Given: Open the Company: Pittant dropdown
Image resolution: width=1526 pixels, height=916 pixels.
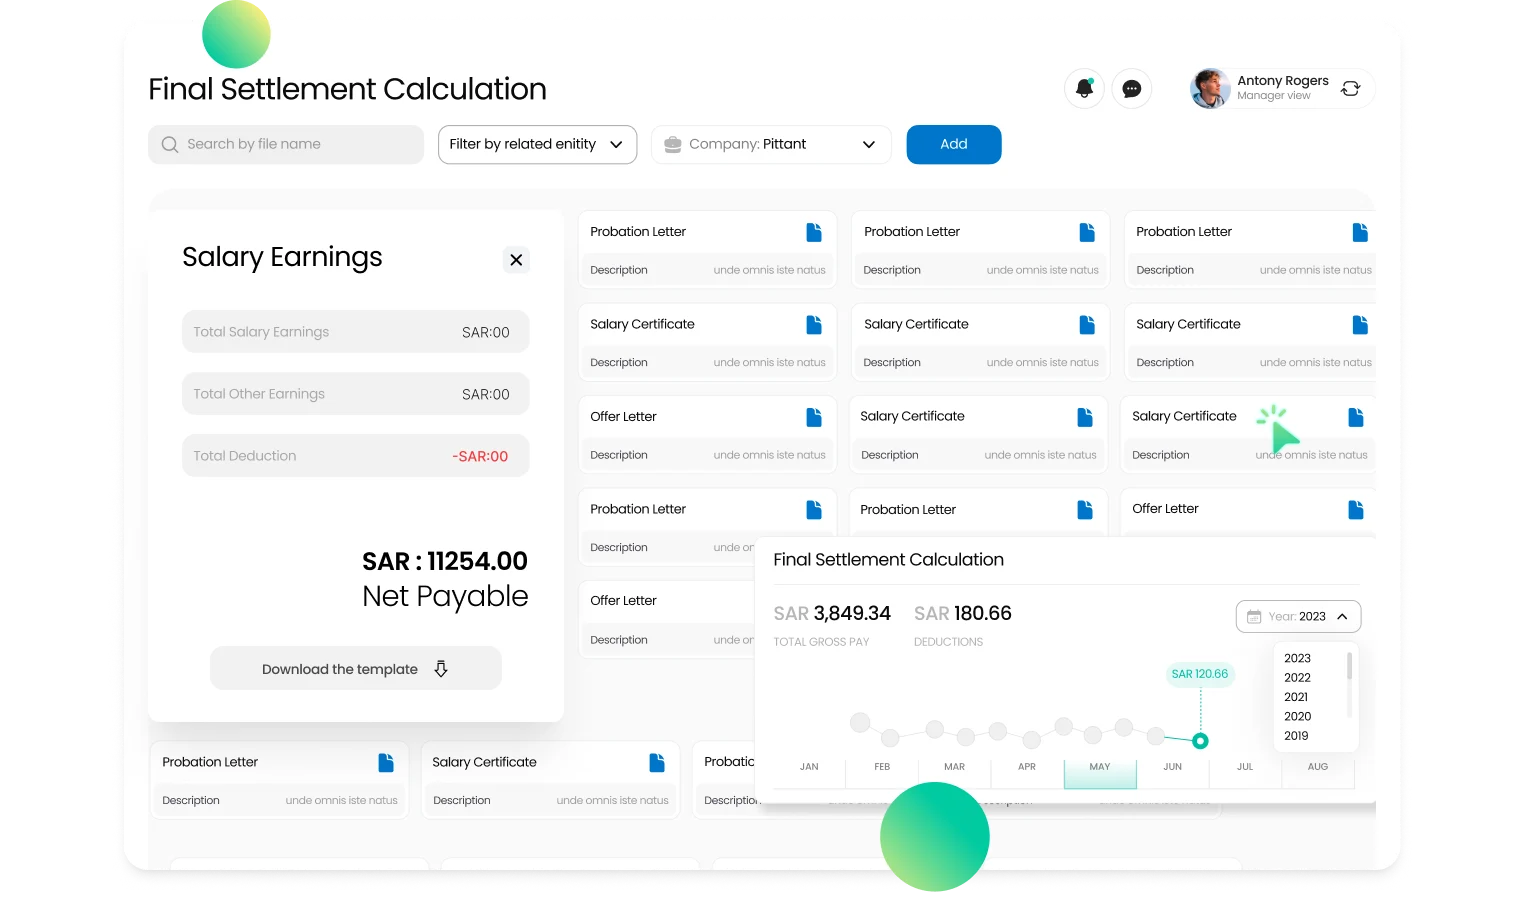Looking at the screenshot, I should [x=770, y=144].
